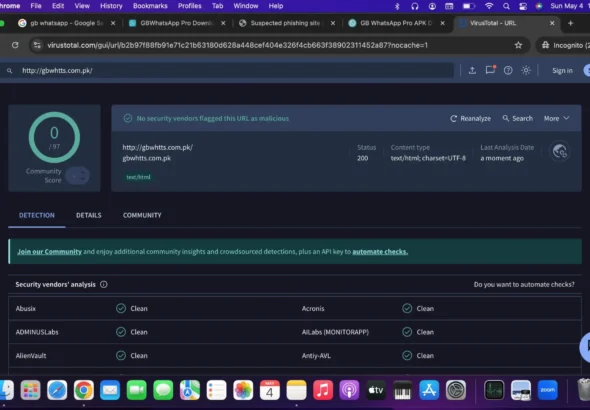Open the Incognito profile indicator
Viewport: 590px width, 410px height.
point(565,45)
